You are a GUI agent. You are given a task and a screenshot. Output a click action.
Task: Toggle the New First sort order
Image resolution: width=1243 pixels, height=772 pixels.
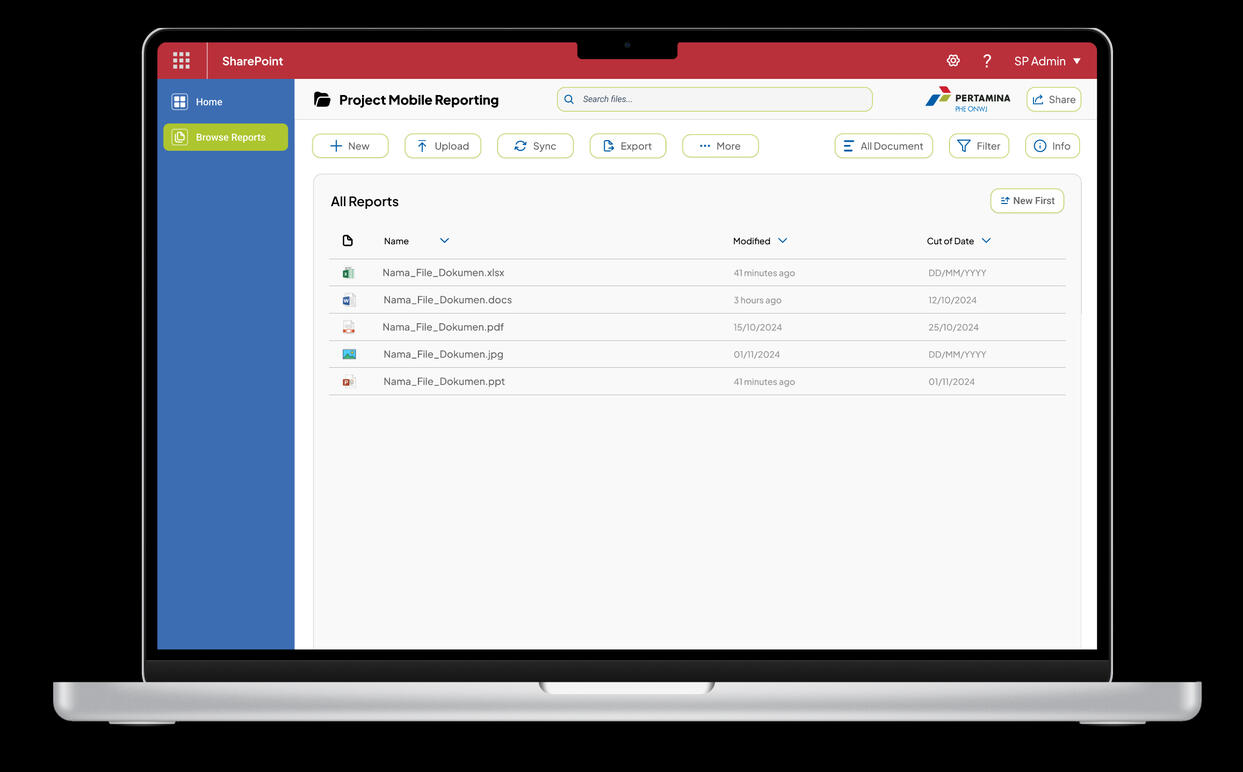[1027, 201]
